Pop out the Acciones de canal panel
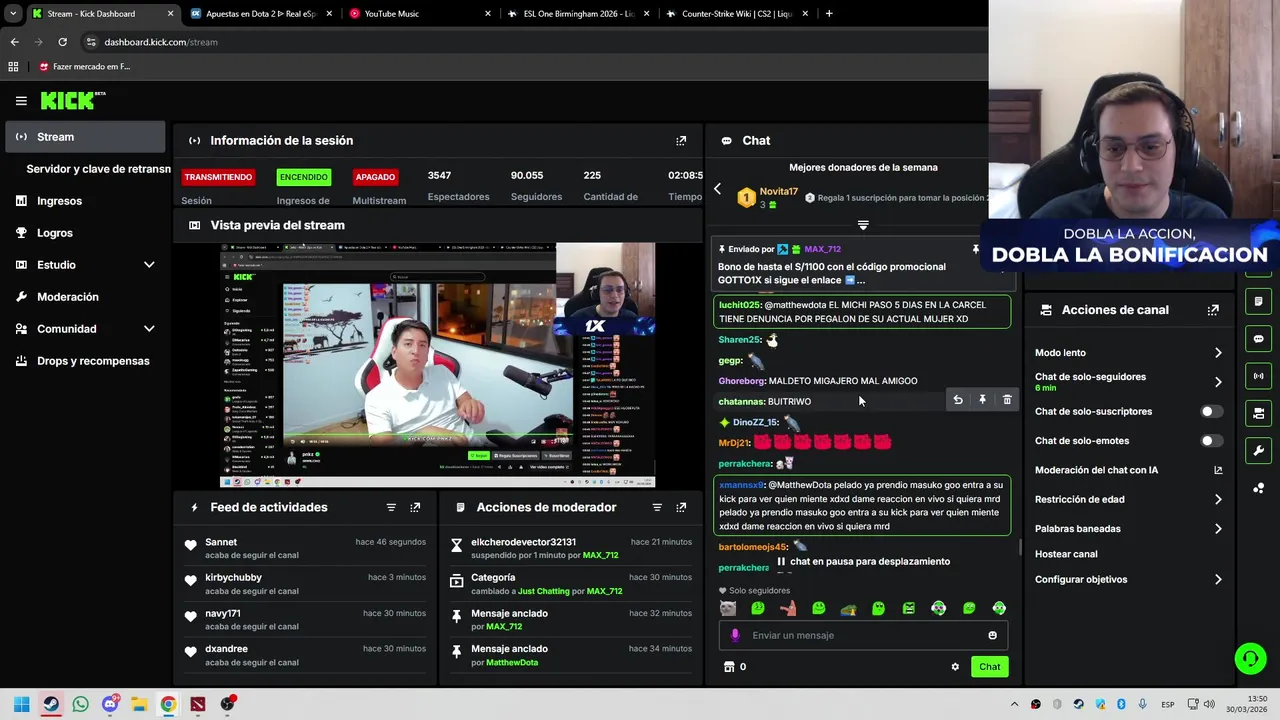The image size is (1280, 720). [x=1213, y=310]
